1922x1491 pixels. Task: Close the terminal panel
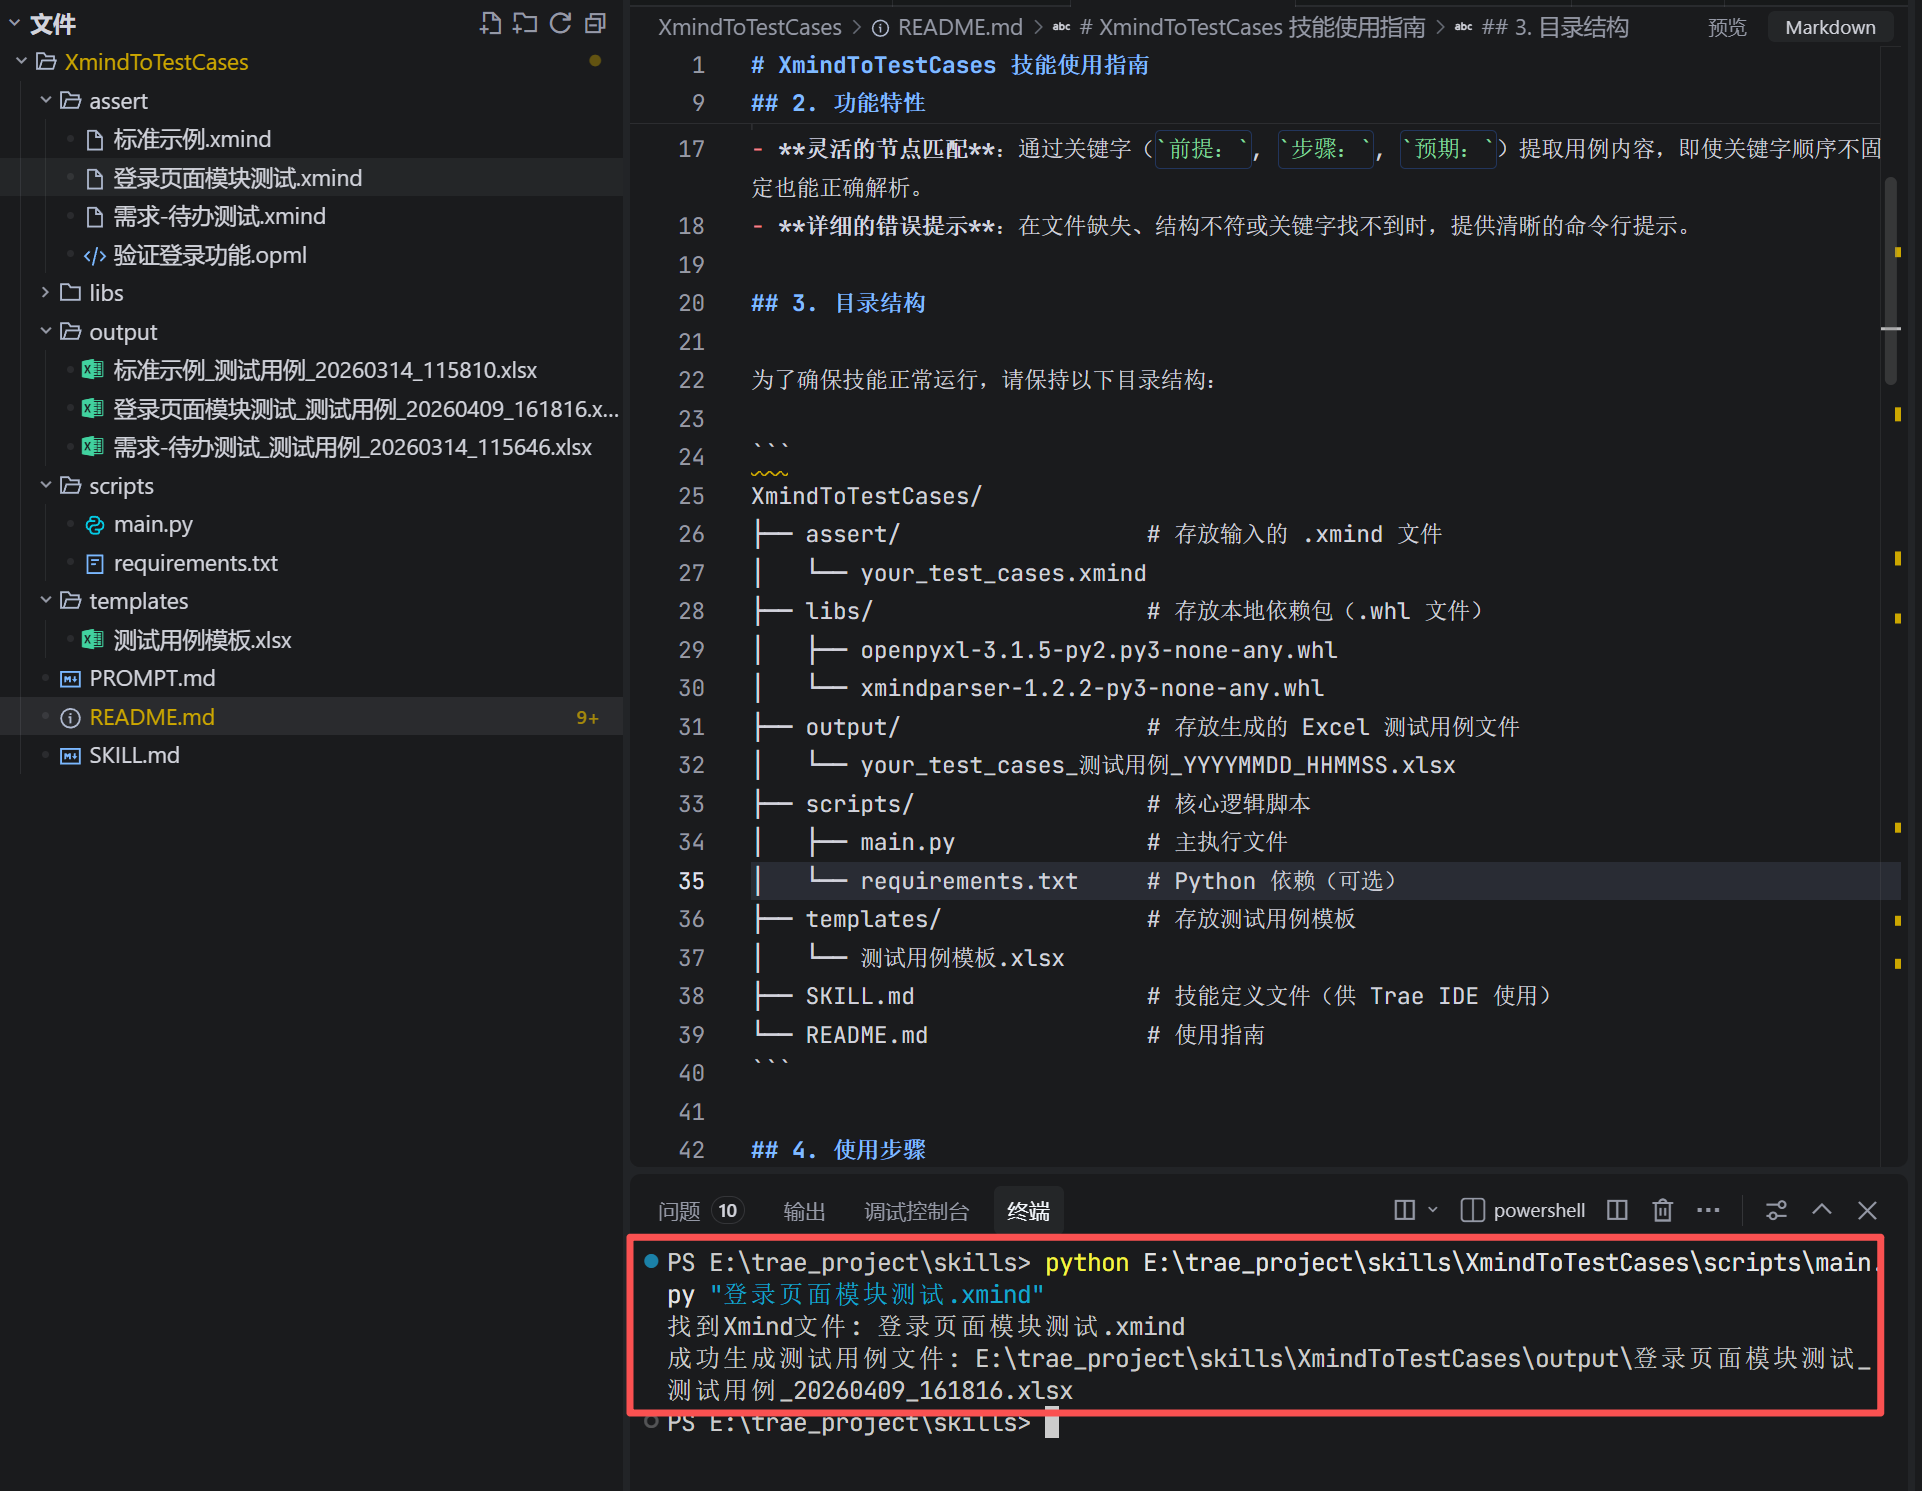(1867, 1210)
